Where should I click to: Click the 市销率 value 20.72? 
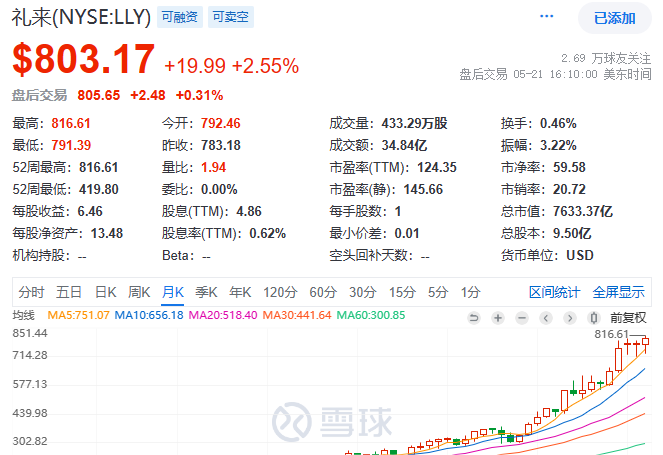point(569,189)
